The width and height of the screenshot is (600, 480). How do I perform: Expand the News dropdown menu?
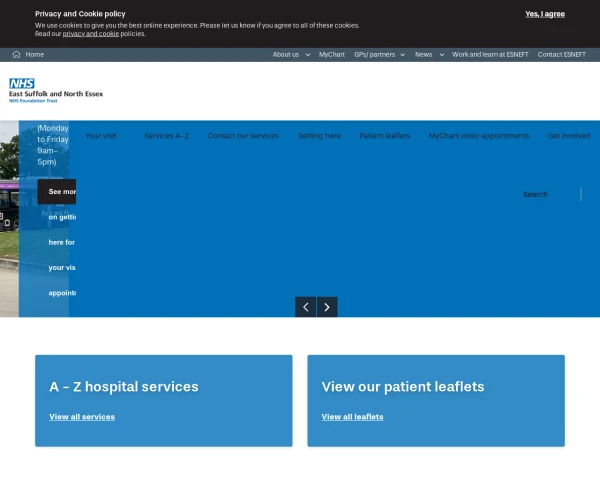(x=440, y=55)
